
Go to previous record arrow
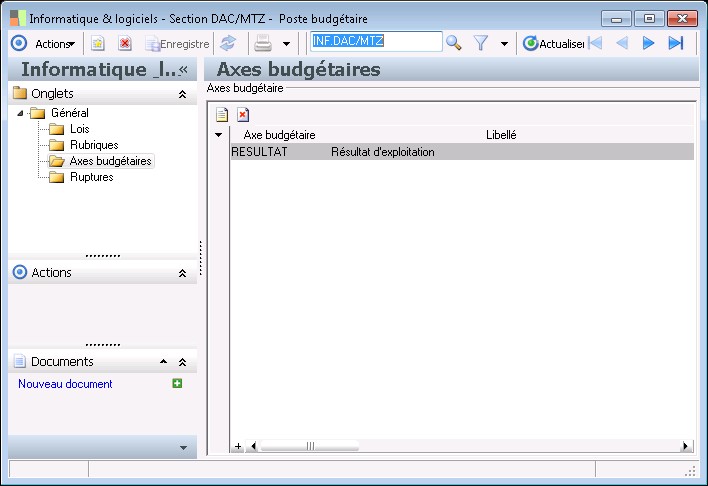tap(622, 43)
